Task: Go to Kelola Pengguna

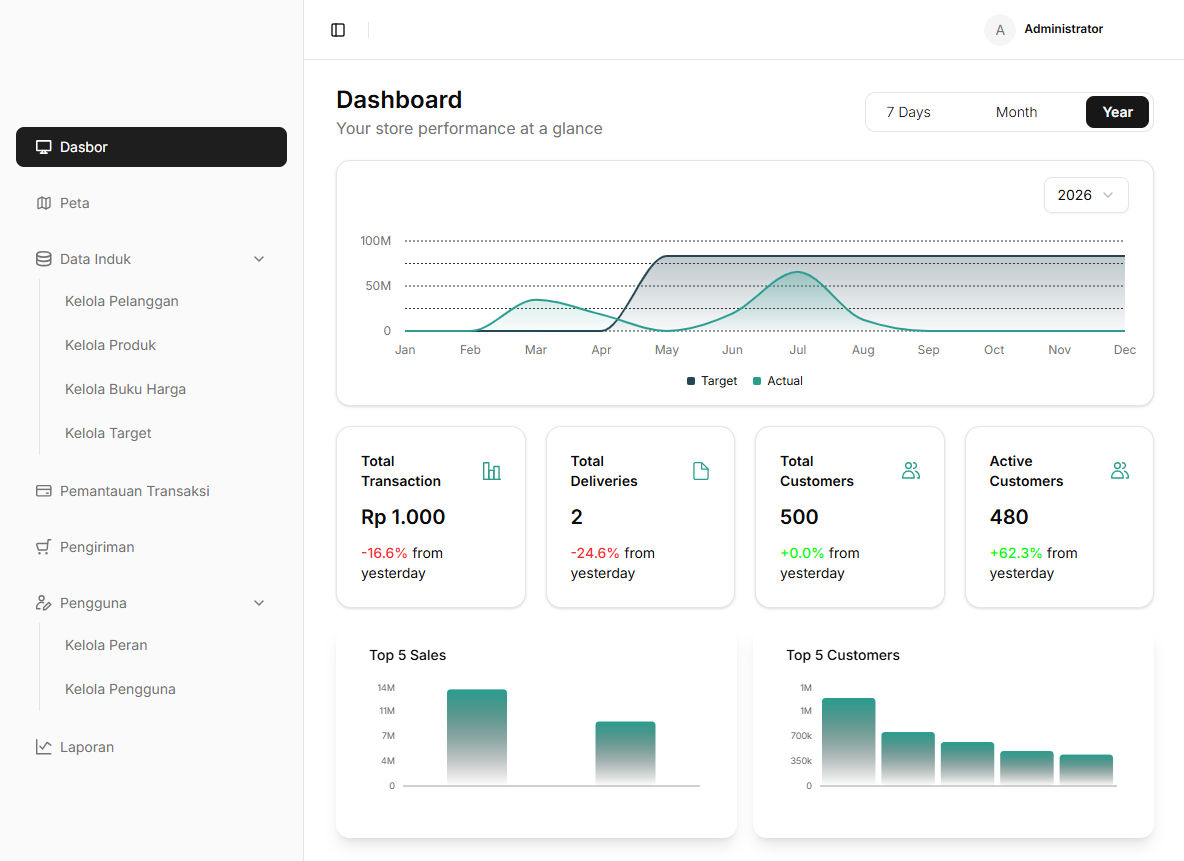Action: [120, 689]
